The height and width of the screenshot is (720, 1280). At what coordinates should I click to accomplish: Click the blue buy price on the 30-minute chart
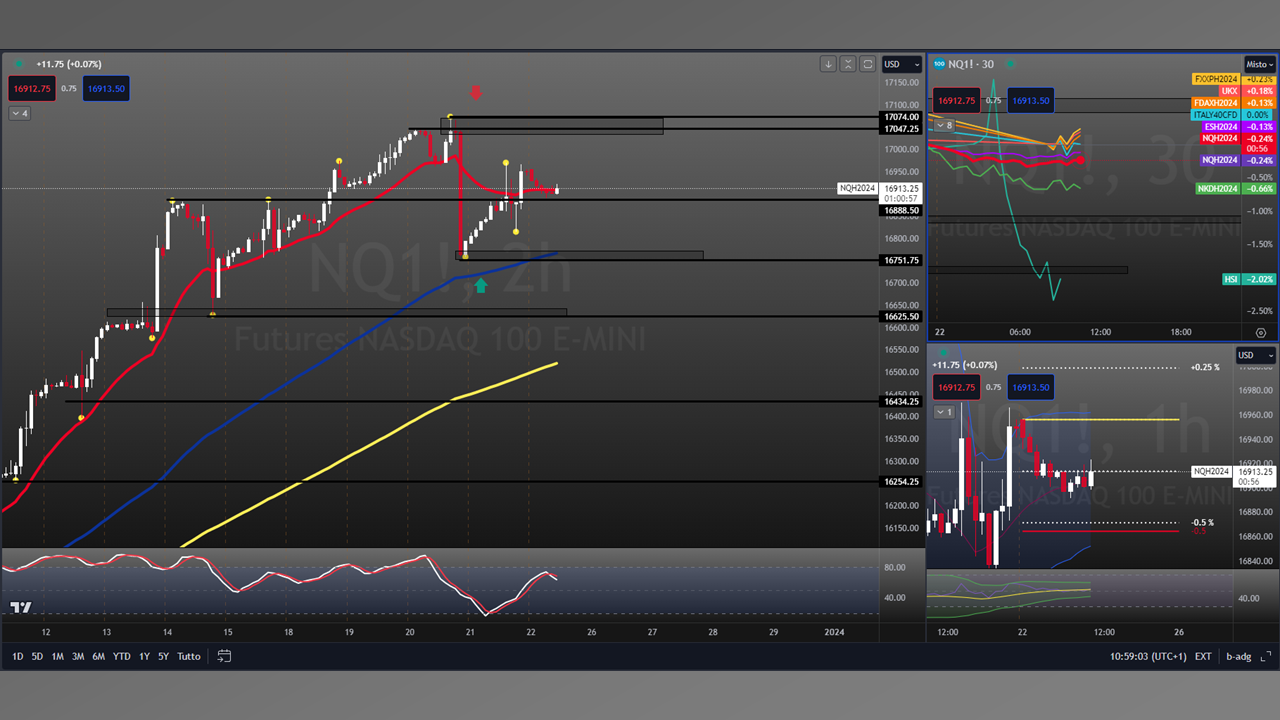click(1031, 100)
